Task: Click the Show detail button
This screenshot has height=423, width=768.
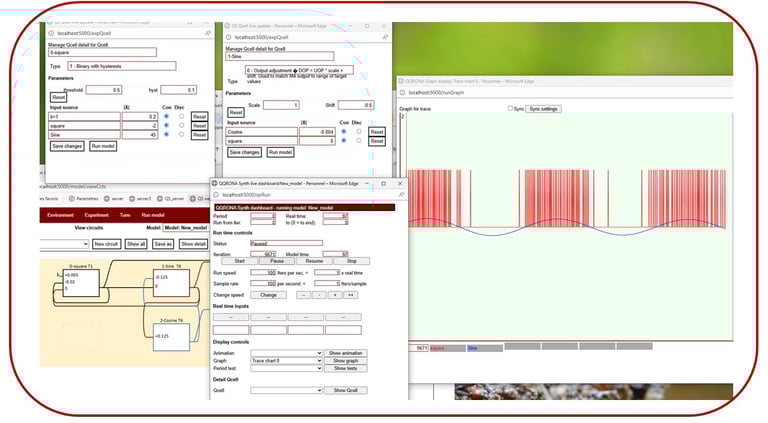Action: point(193,244)
